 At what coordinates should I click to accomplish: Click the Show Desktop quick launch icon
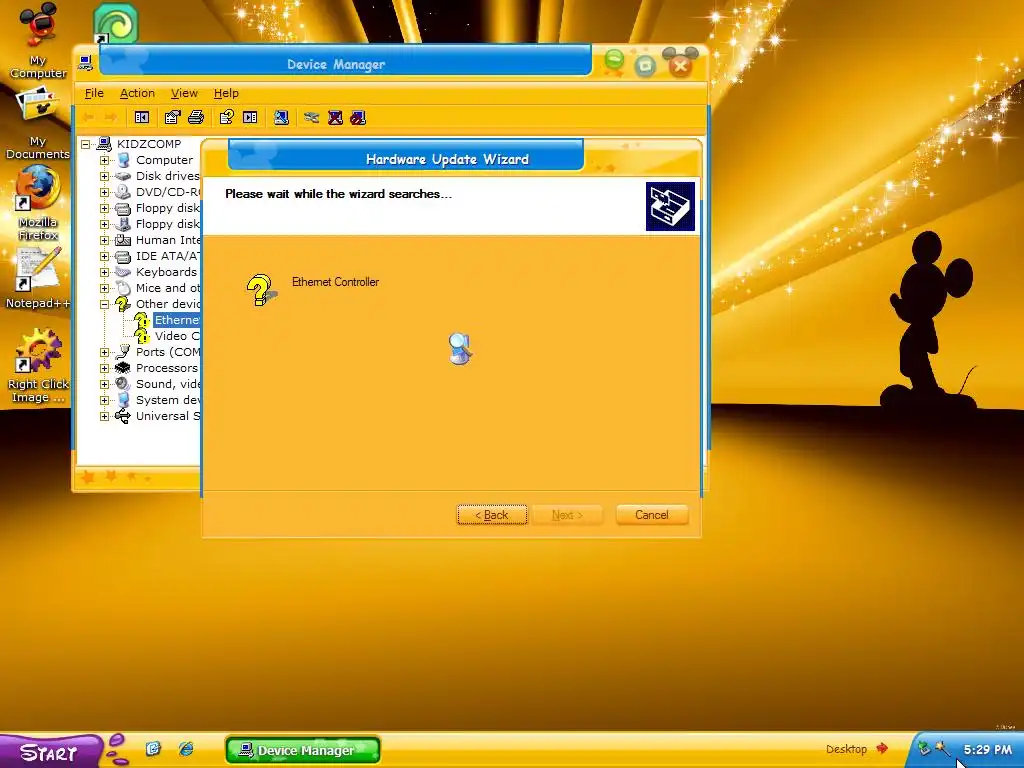click(x=153, y=748)
